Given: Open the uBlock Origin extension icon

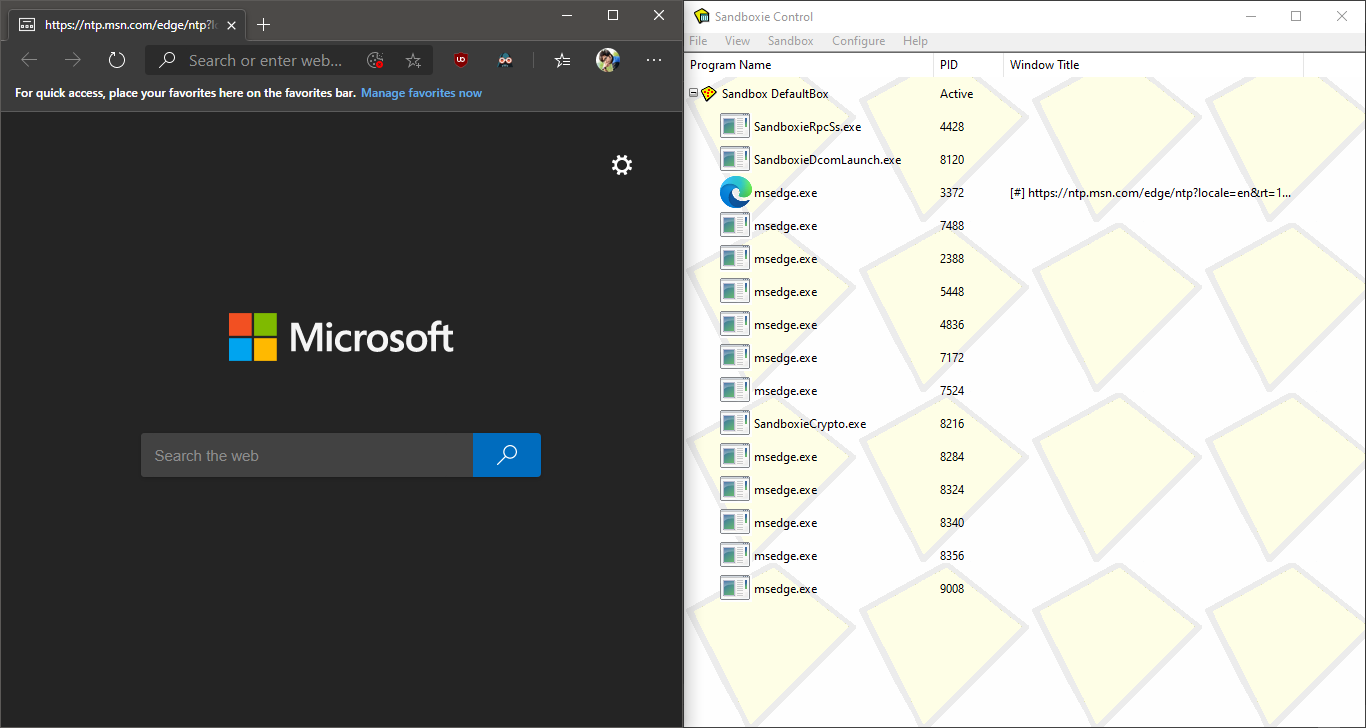Looking at the screenshot, I should coord(461,60).
